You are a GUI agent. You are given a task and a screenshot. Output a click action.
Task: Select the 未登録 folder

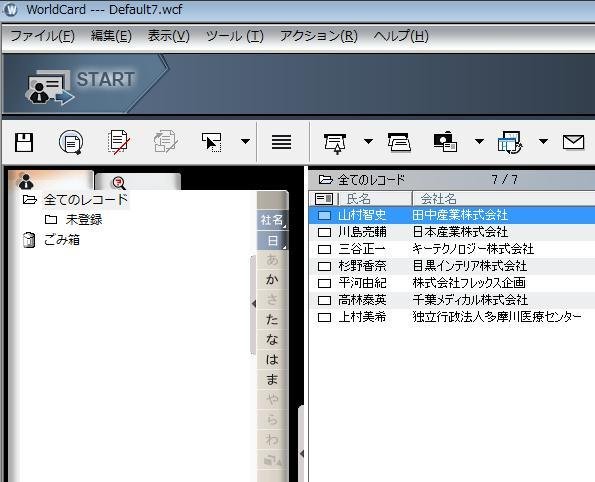[x=84, y=219]
